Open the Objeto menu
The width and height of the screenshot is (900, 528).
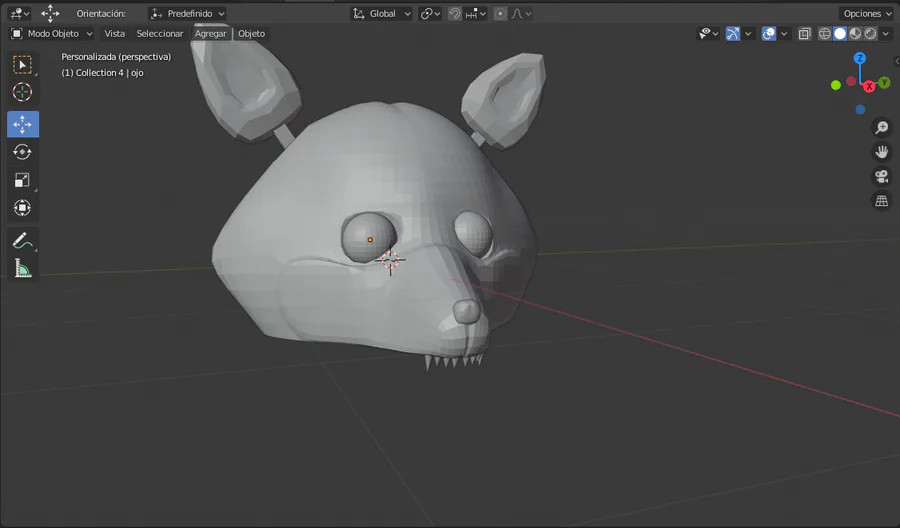coord(251,34)
